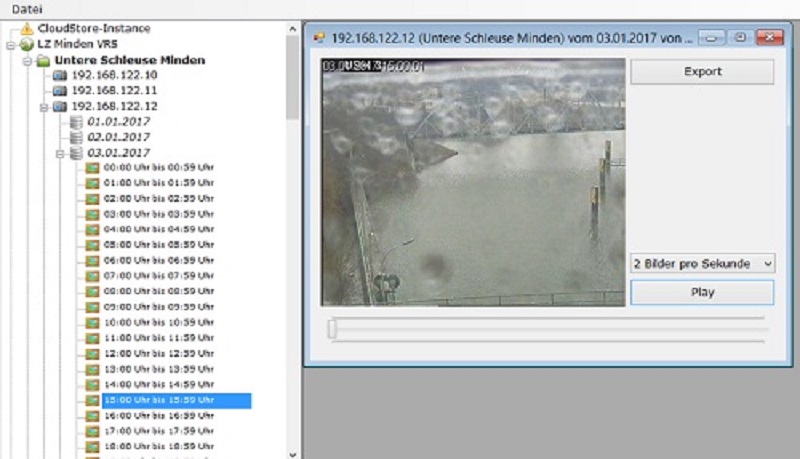Screen dimensions: 800x459
Task: Click image icon for 12:00 Uhr recording
Action: (x=92, y=354)
